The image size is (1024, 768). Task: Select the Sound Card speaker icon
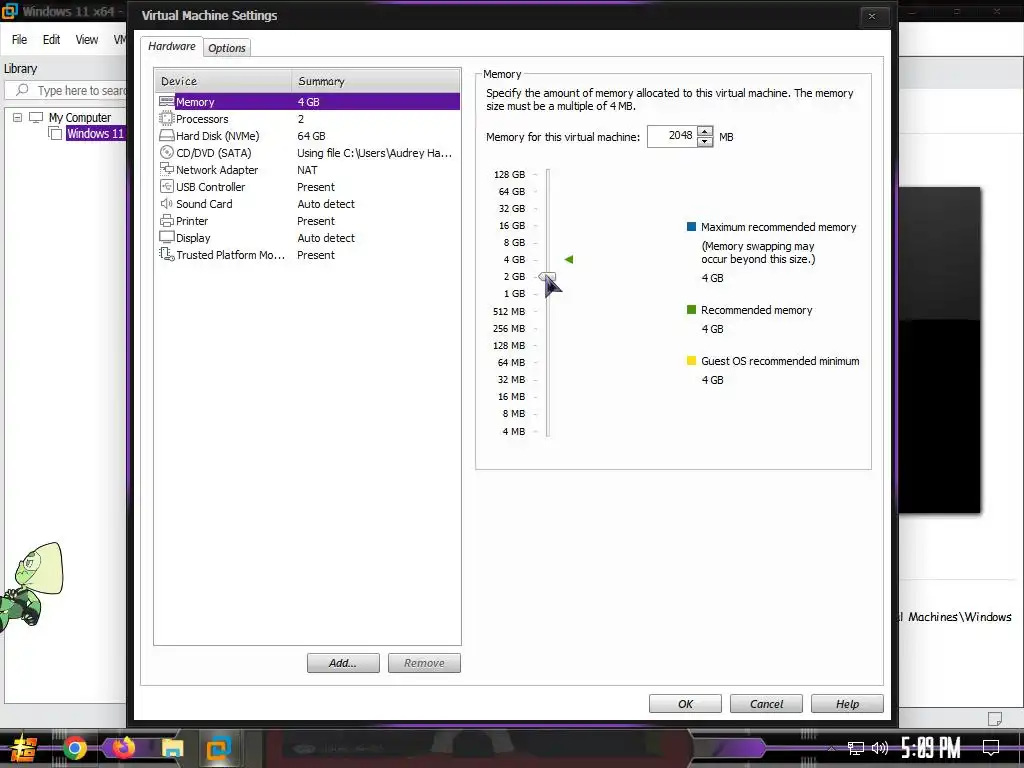[167, 203]
